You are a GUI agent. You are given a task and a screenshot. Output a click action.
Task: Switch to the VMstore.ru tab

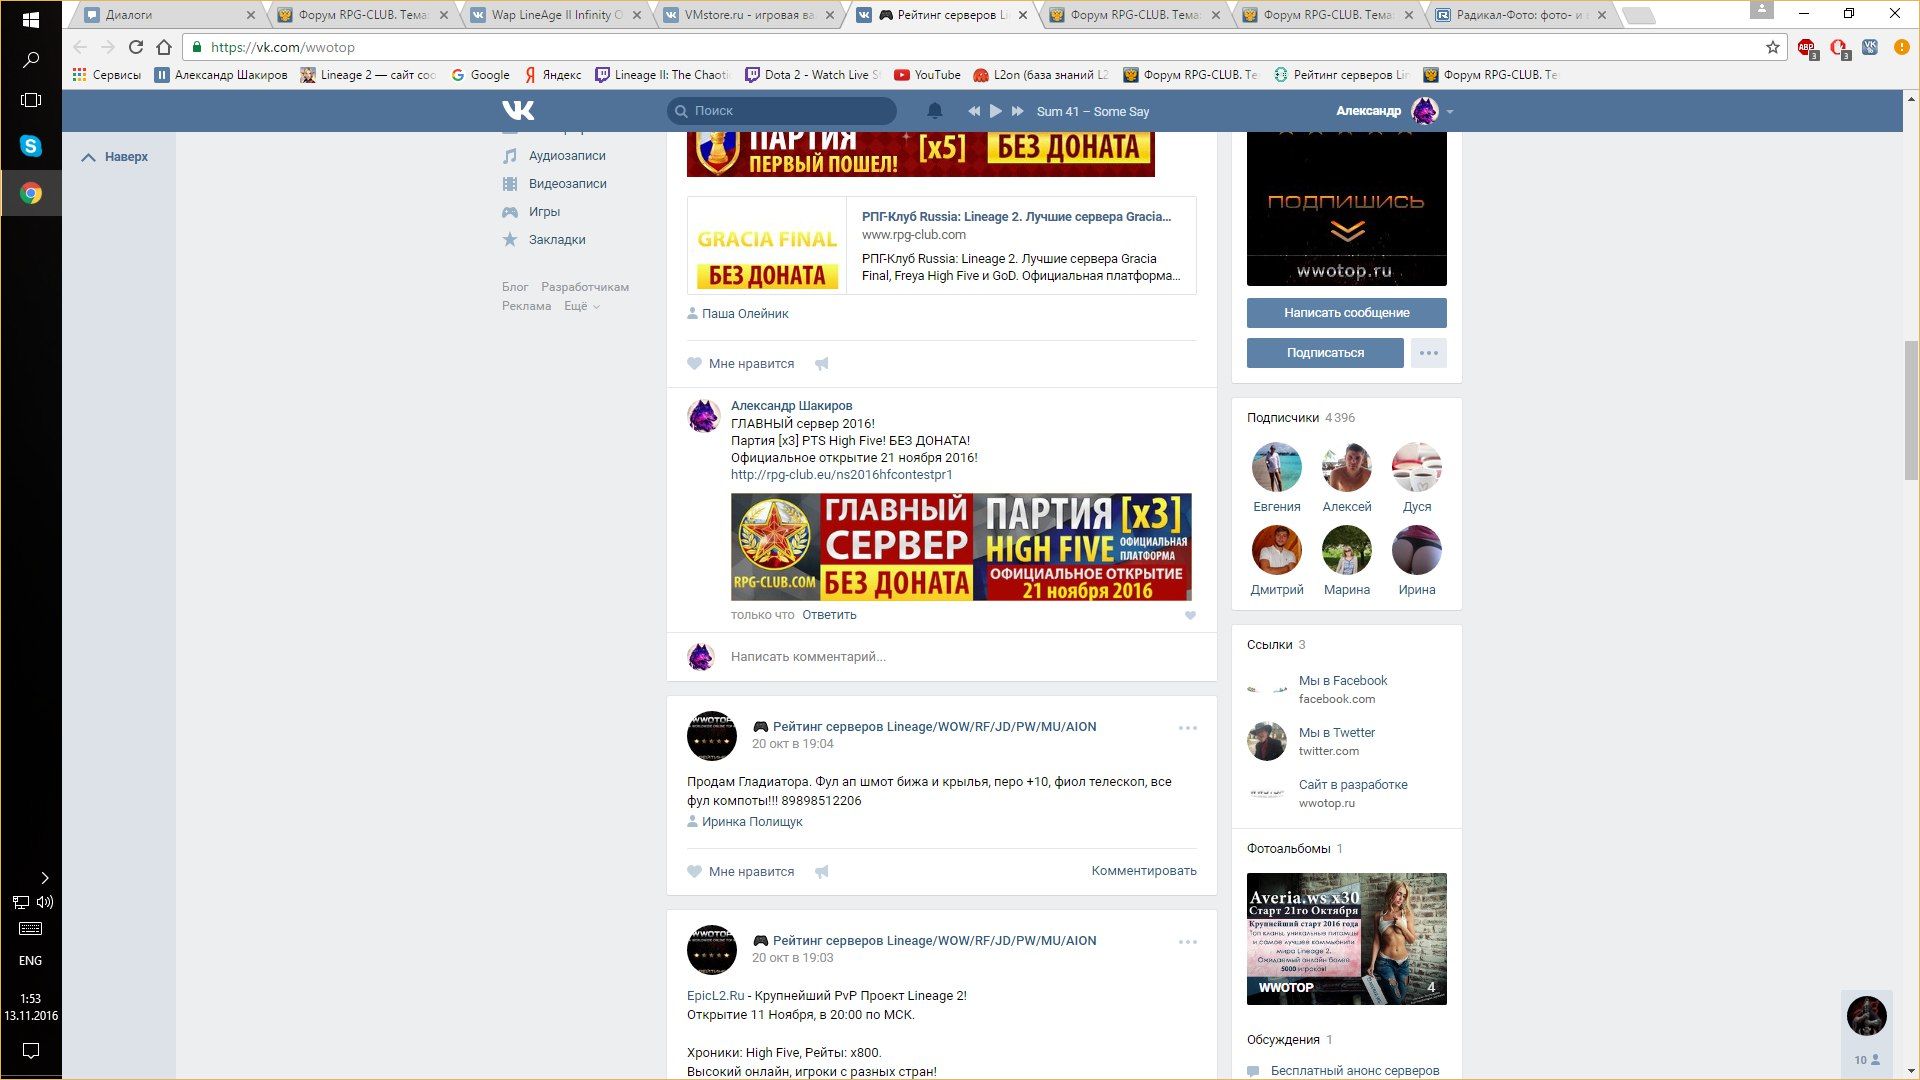[750, 15]
